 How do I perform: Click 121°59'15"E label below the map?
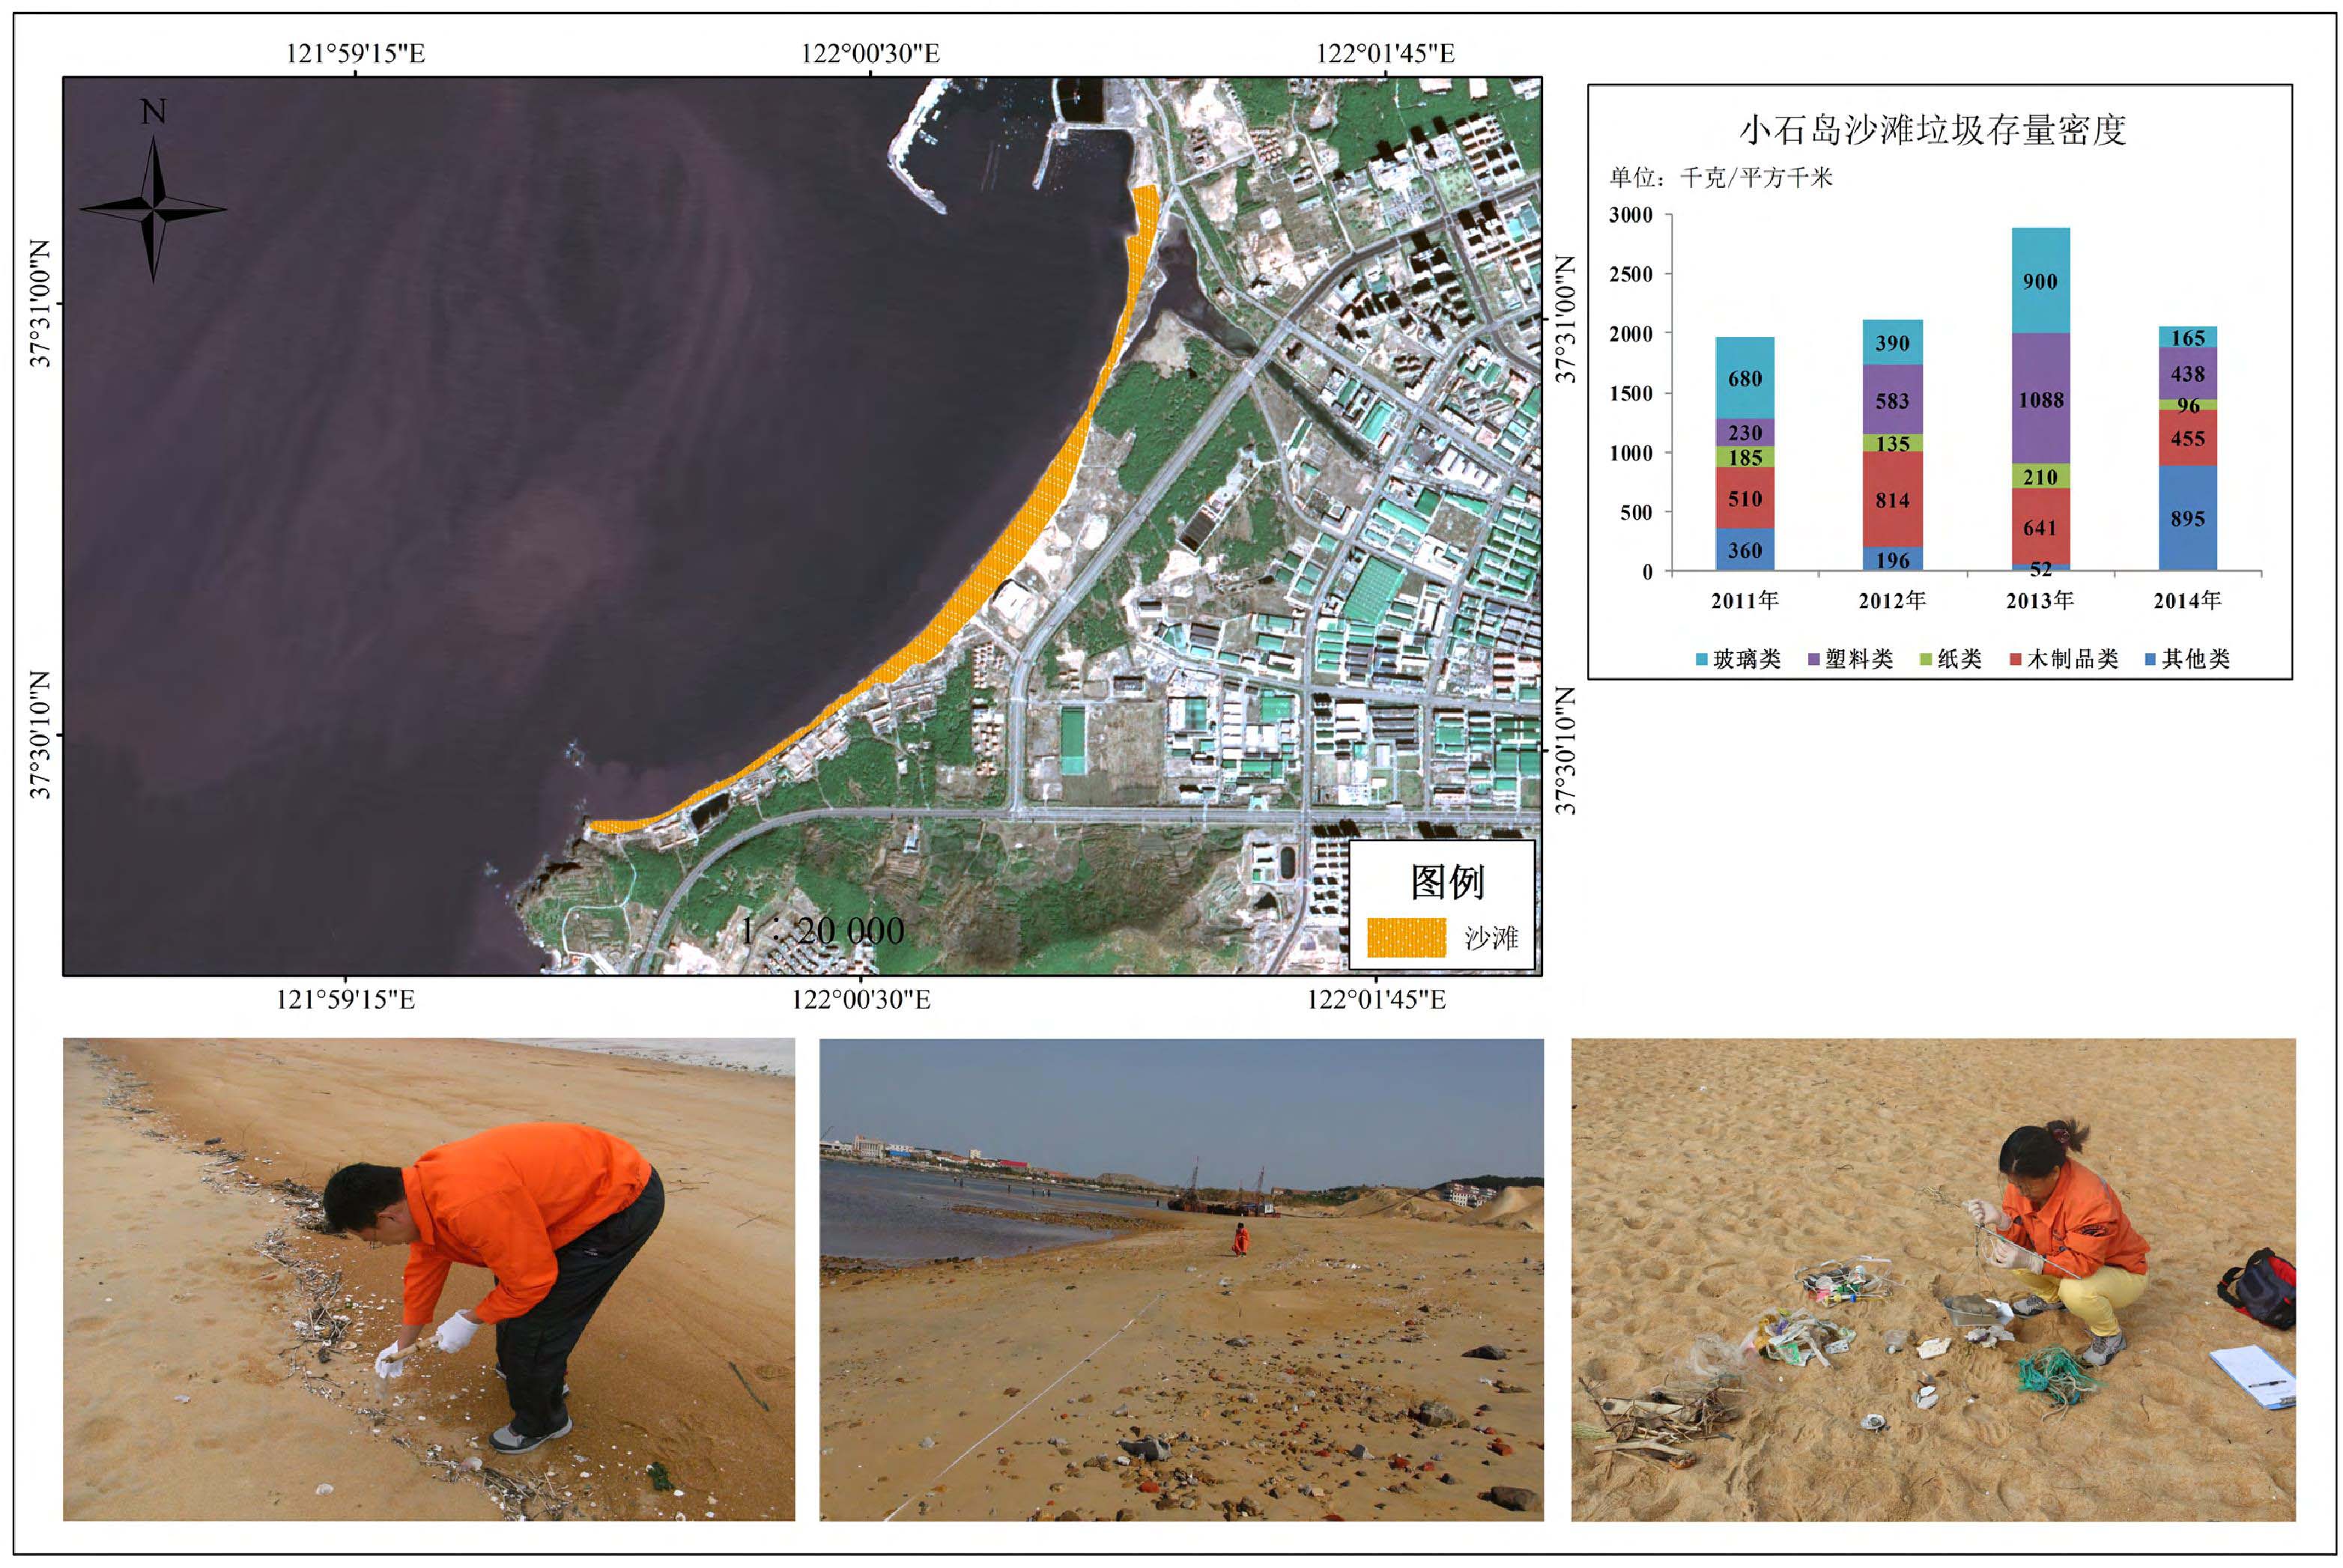pyautogui.click(x=346, y=999)
